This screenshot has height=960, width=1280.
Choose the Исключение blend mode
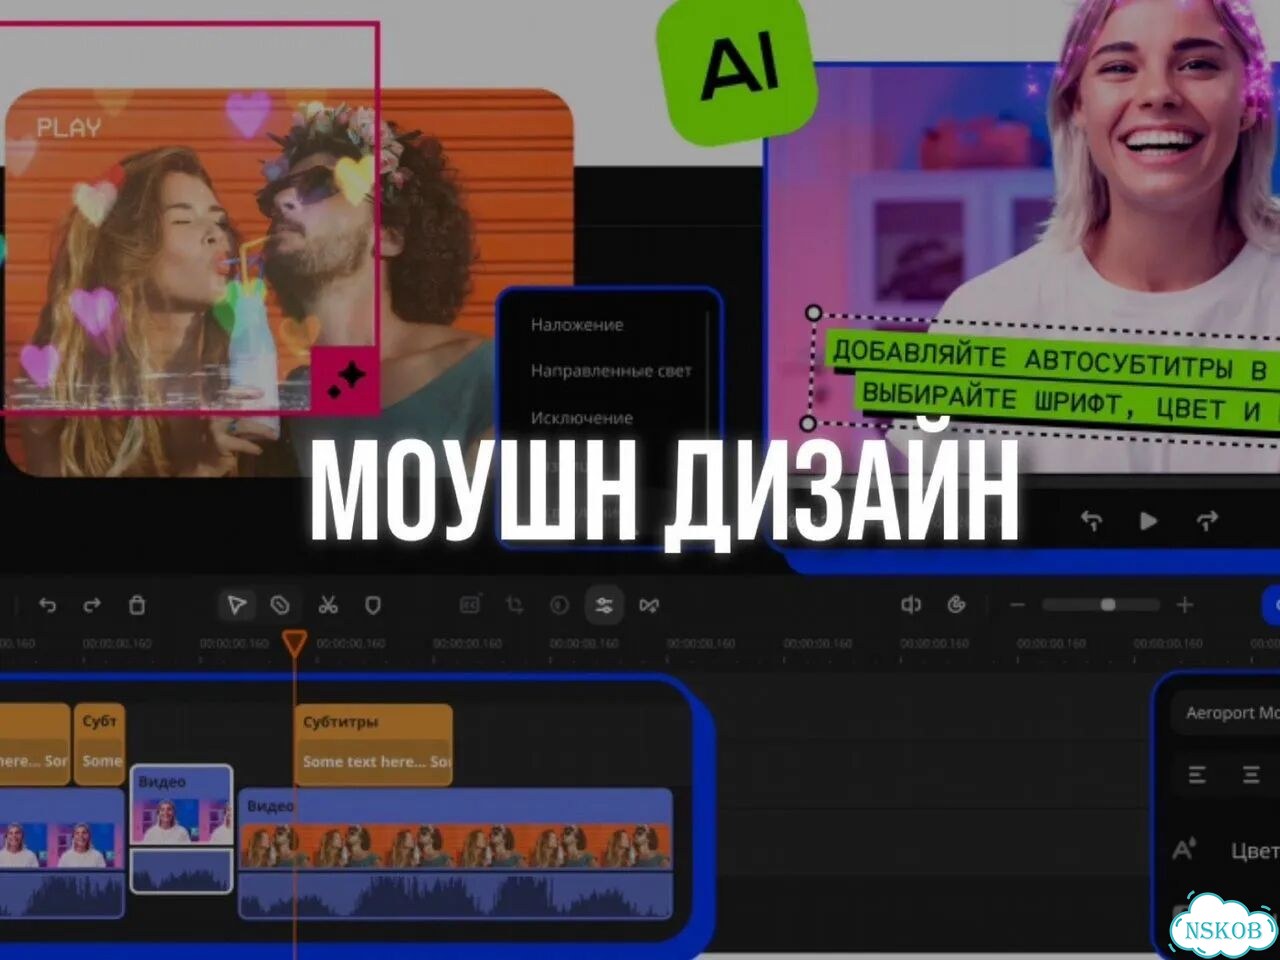(x=582, y=418)
